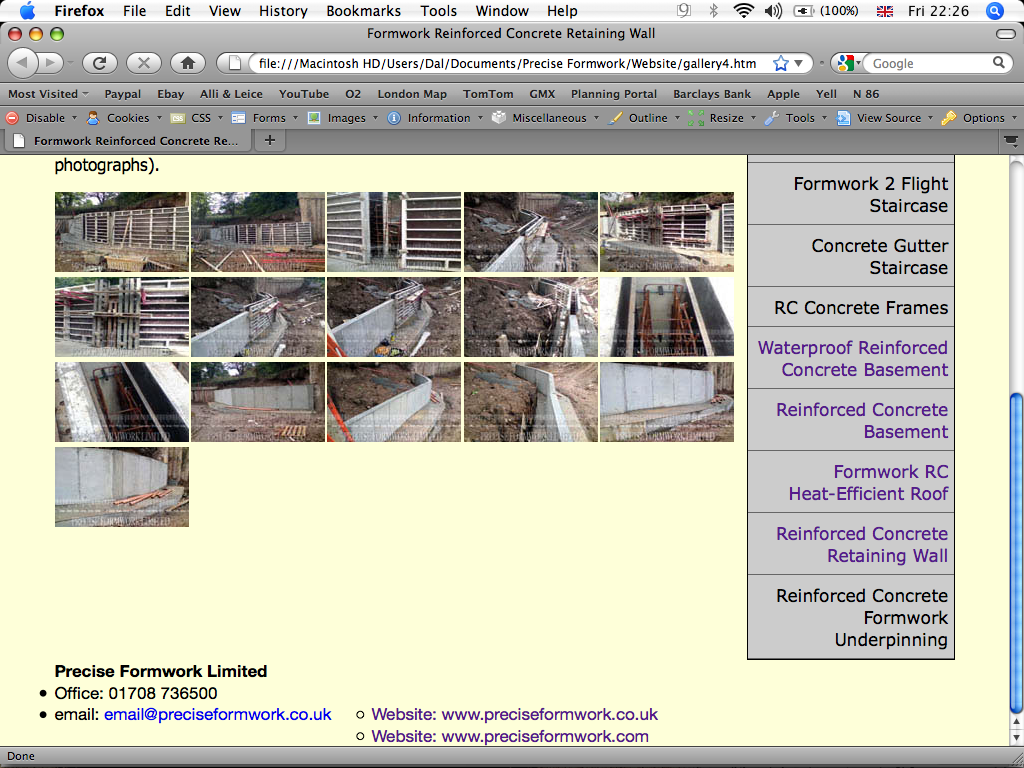This screenshot has height=768, width=1024.
Task: Open the Edit menu
Action: pyautogui.click(x=178, y=11)
